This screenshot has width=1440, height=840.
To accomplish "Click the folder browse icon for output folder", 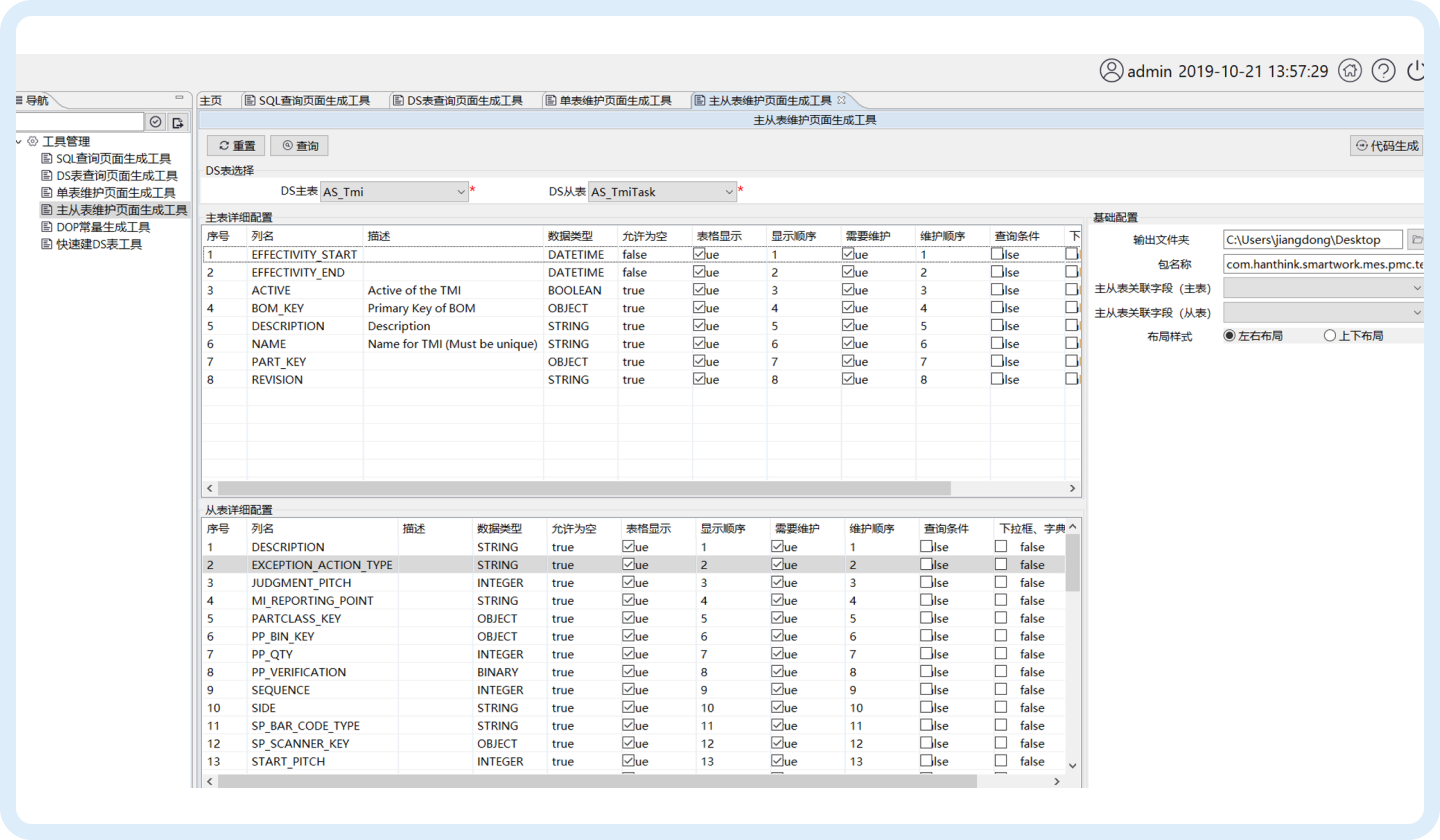I will click(x=1416, y=239).
